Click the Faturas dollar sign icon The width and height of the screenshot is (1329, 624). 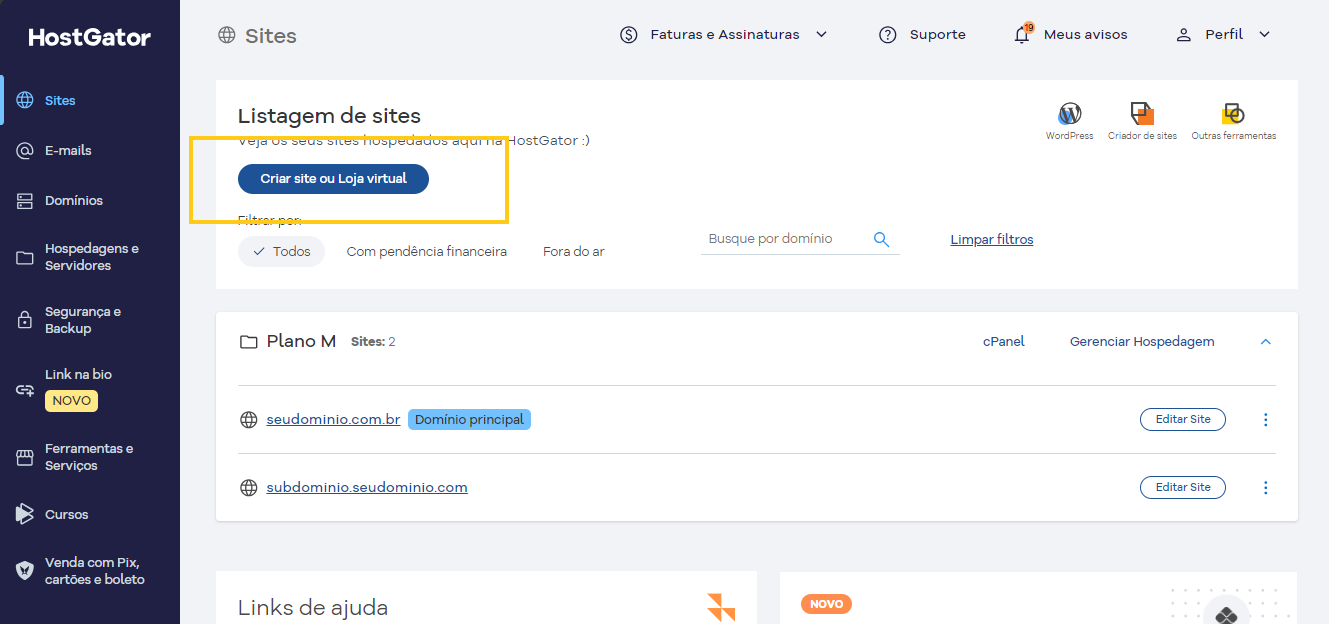pyautogui.click(x=629, y=35)
